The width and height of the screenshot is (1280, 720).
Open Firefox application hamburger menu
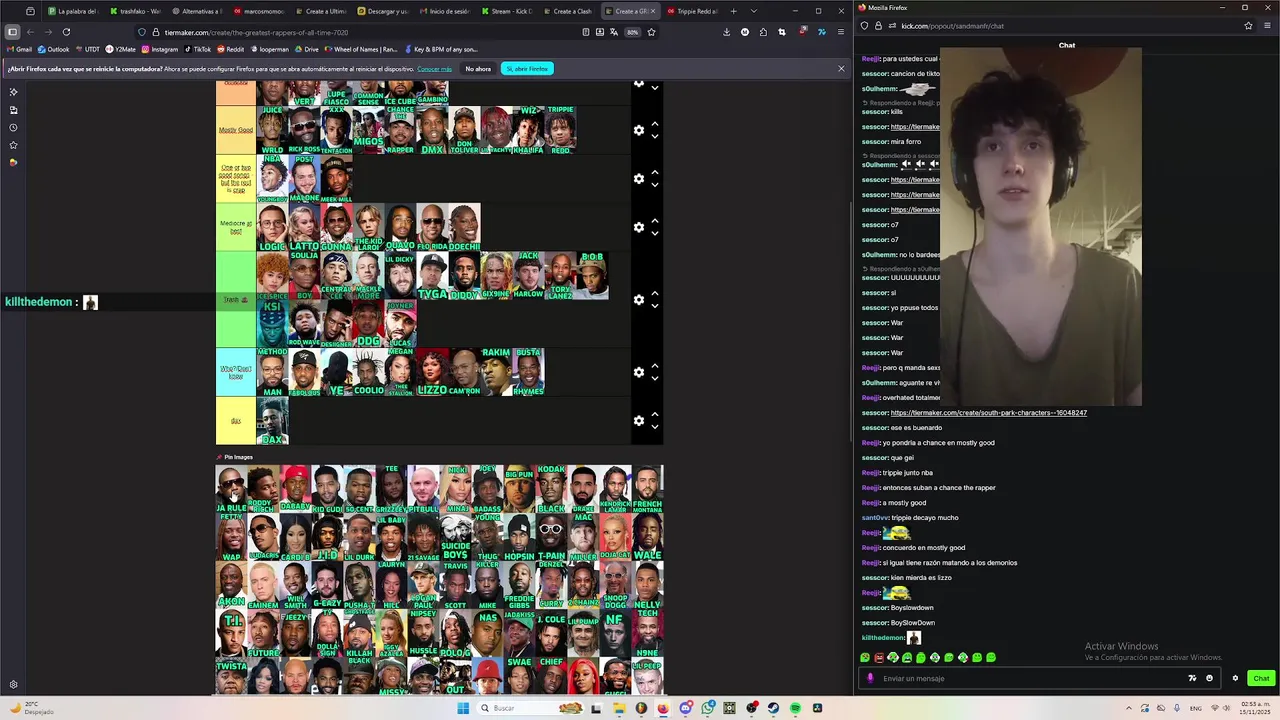pos(839,32)
